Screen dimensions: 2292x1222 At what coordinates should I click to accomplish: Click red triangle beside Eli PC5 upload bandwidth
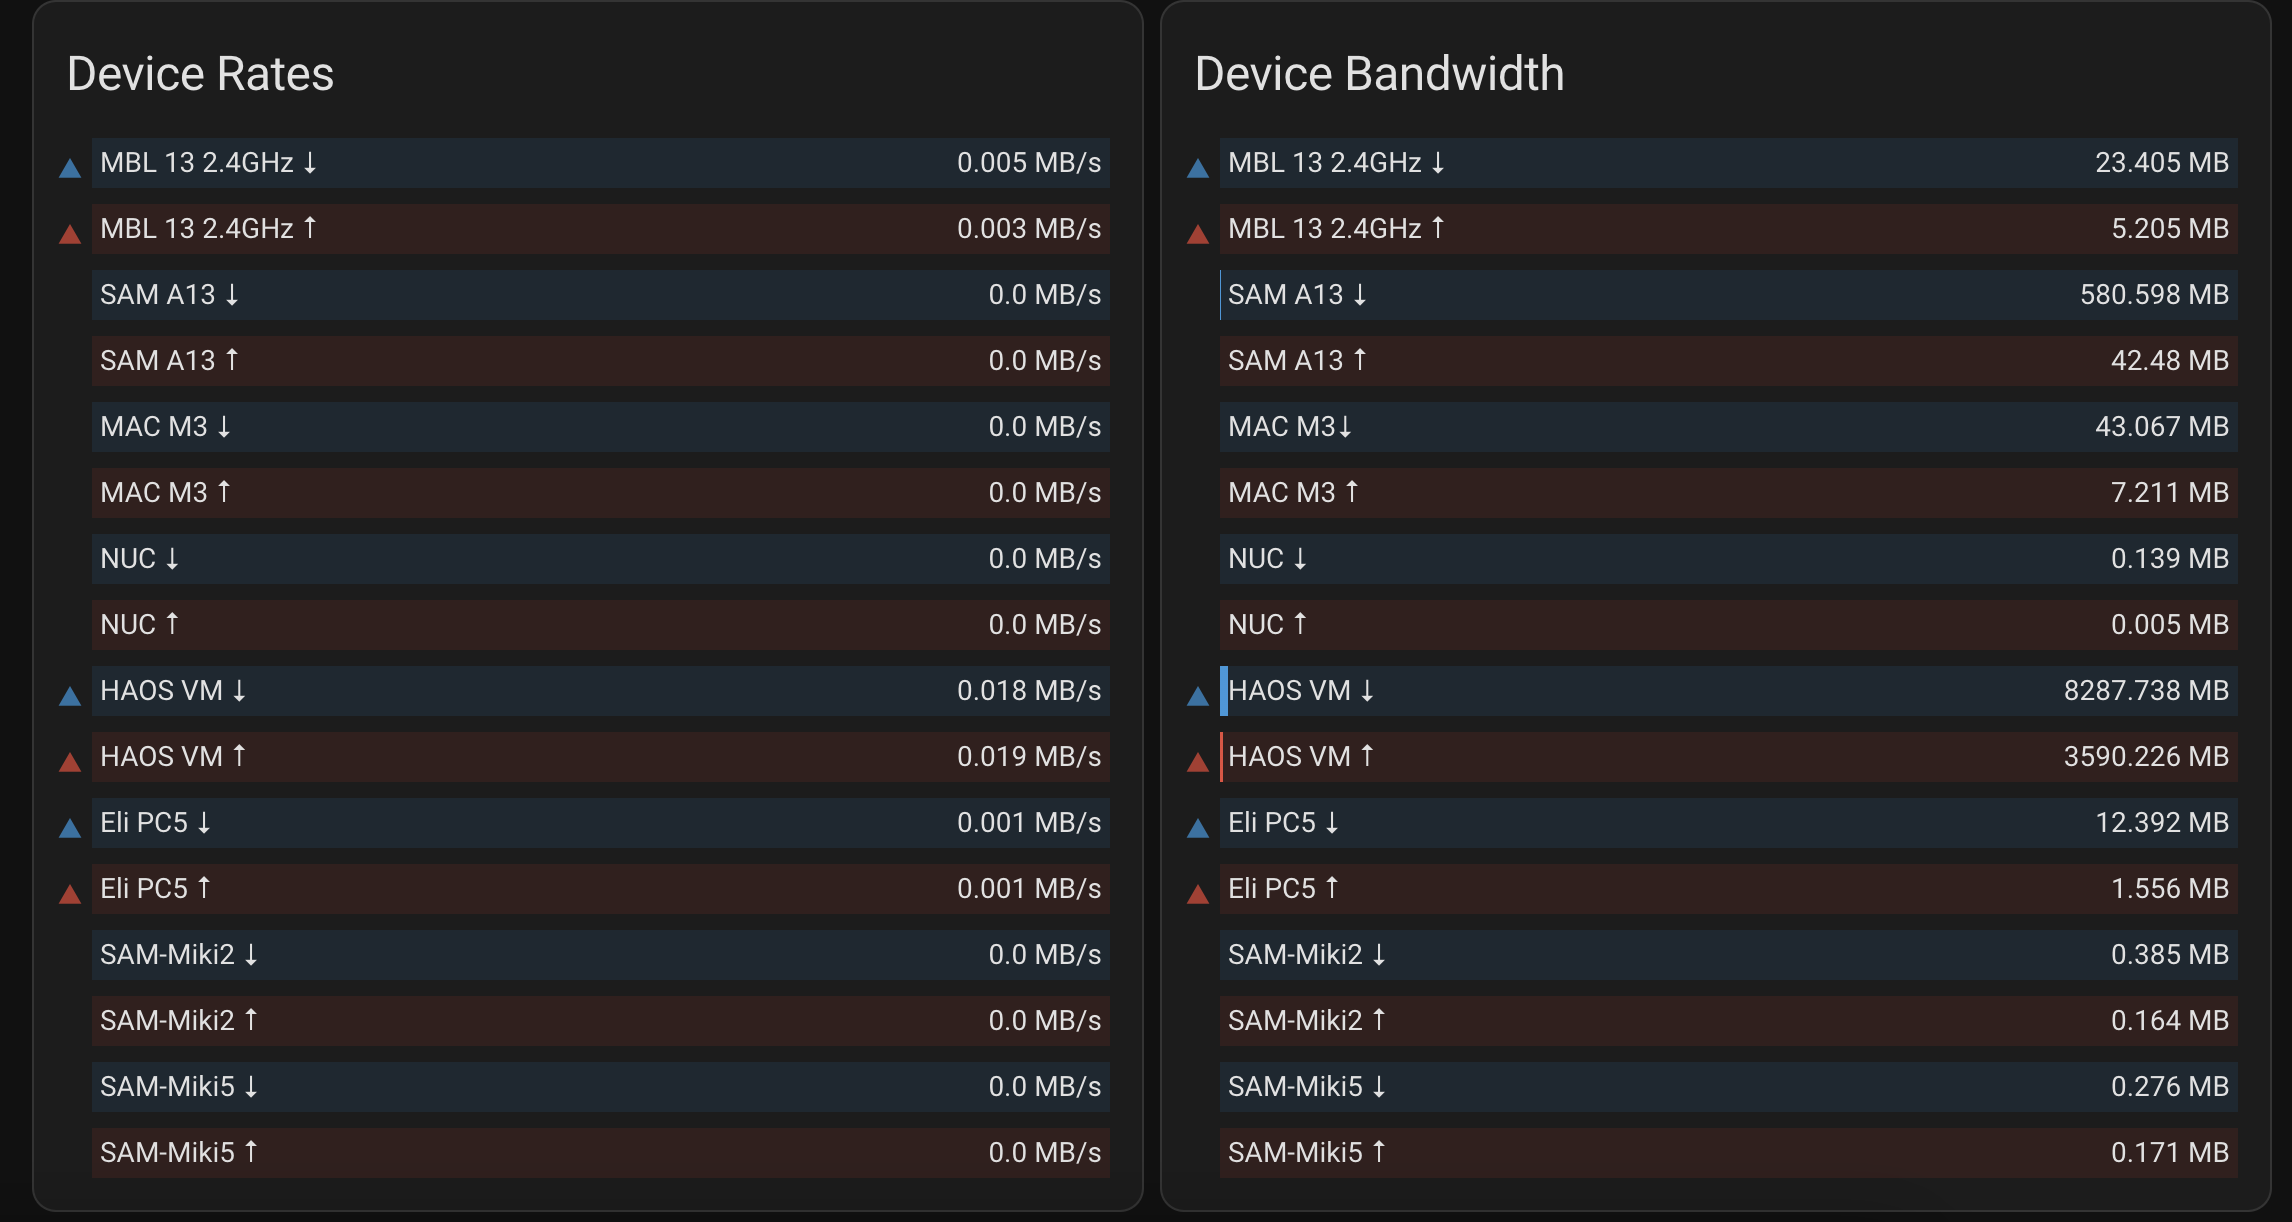(x=1198, y=894)
